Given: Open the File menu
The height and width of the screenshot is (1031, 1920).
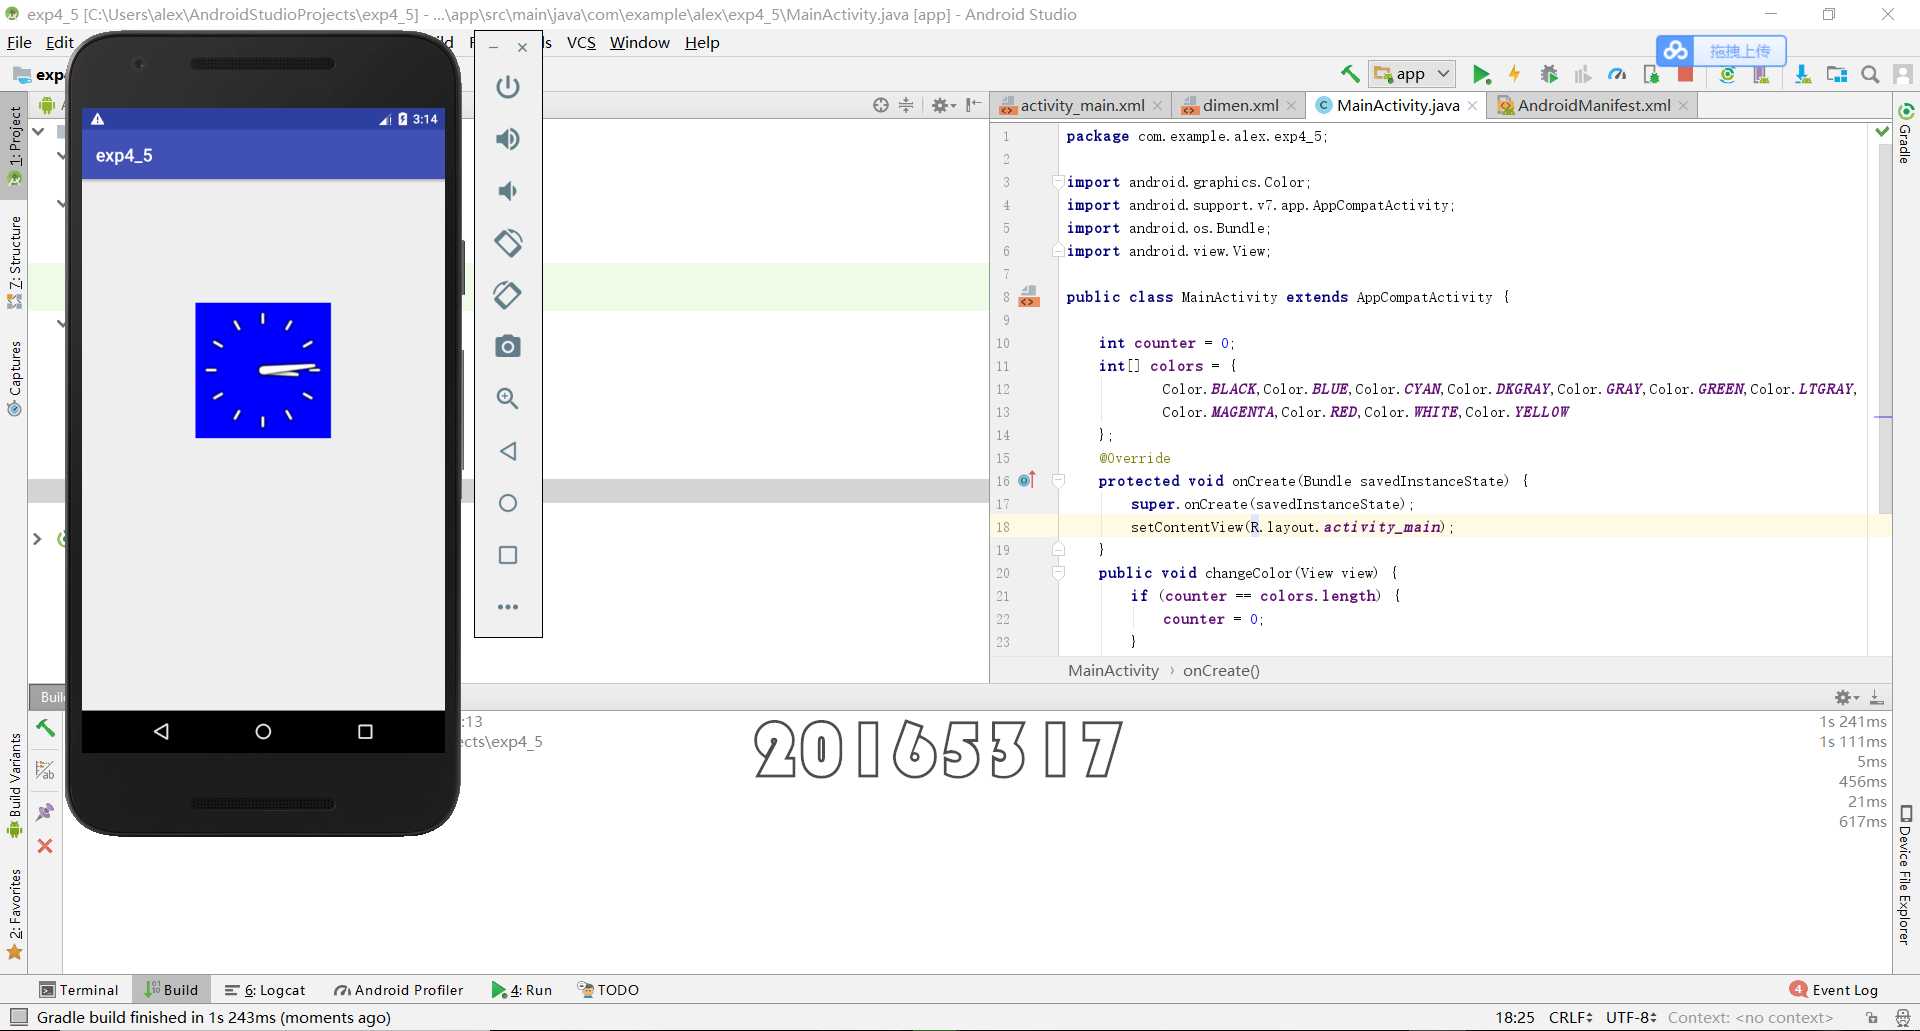Looking at the screenshot, I should pyautogui.click(x=19, y=42).
